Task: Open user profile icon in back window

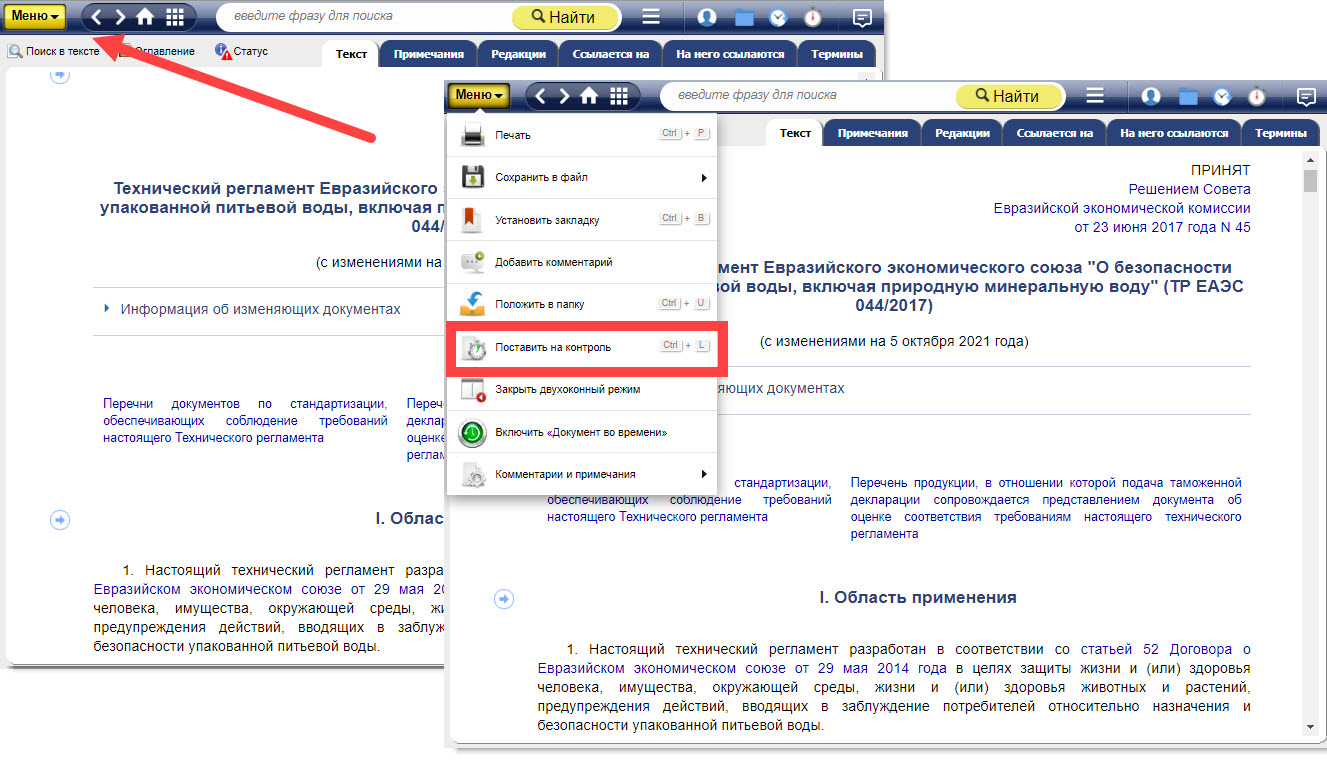Action: [707, 16]
